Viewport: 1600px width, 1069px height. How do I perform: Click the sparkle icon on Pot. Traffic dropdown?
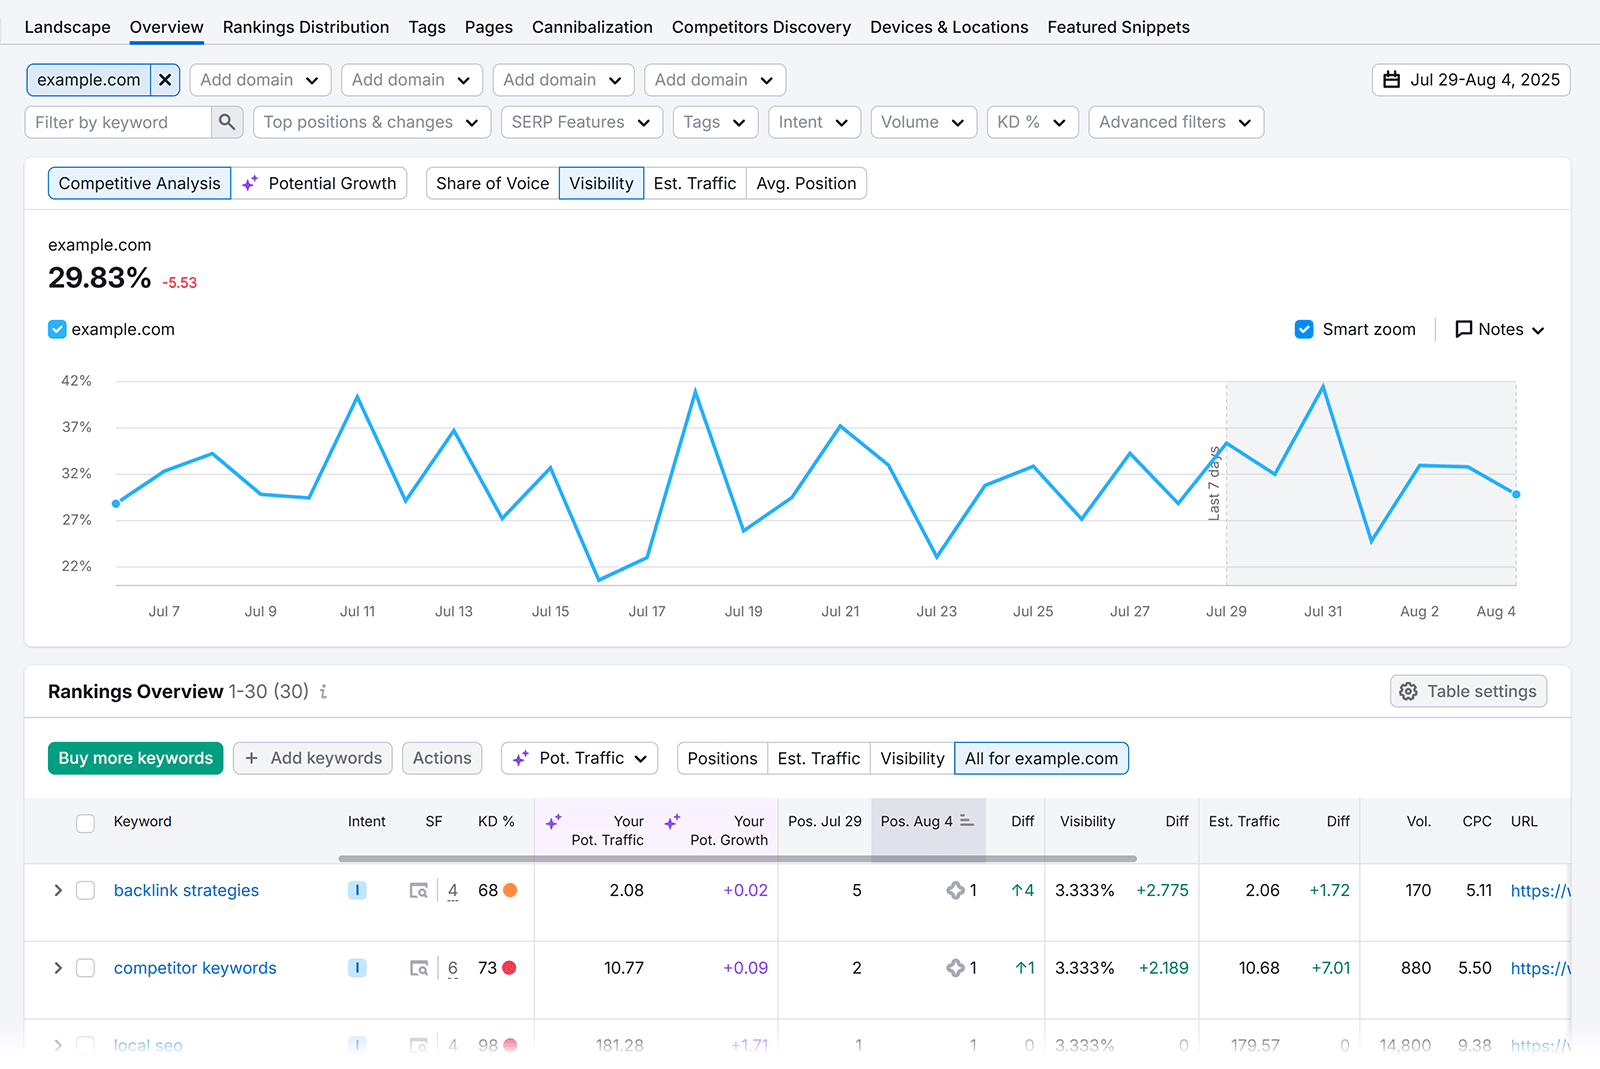(x=521, y=758)
